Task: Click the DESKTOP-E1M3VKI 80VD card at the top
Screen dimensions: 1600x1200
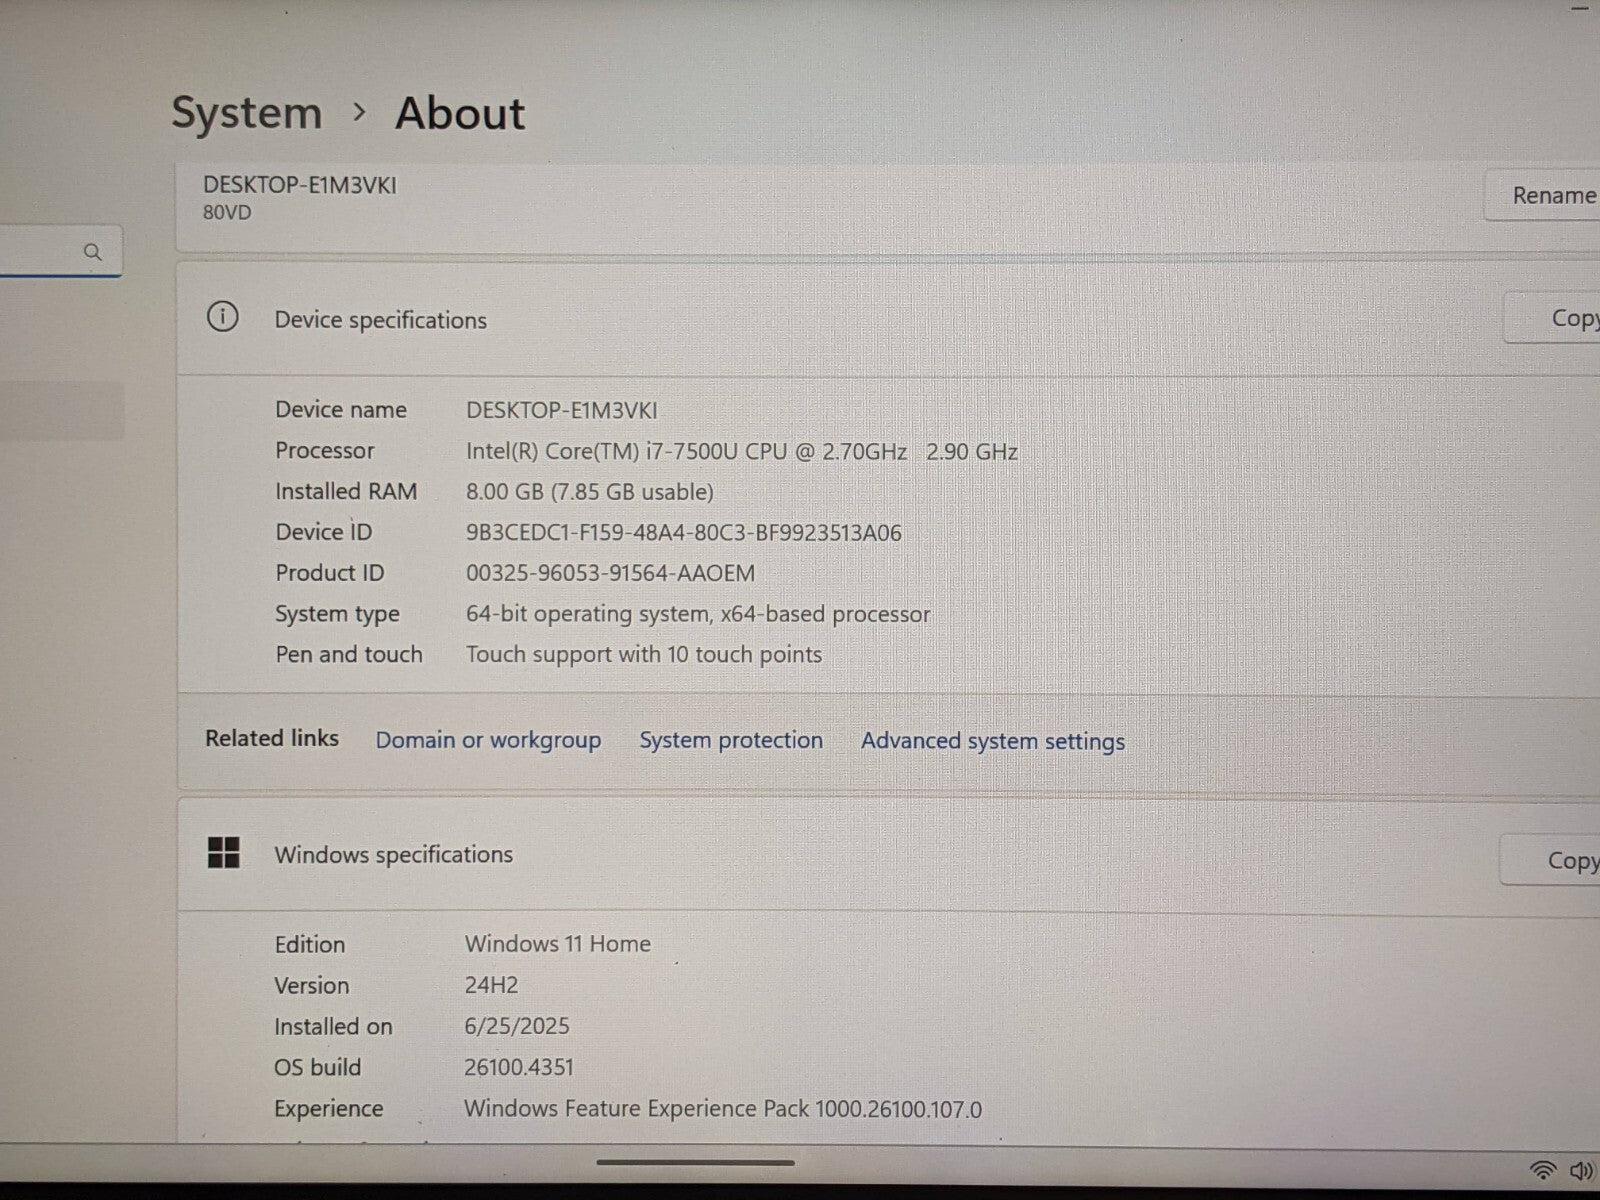Action: [x=700, y=198]
